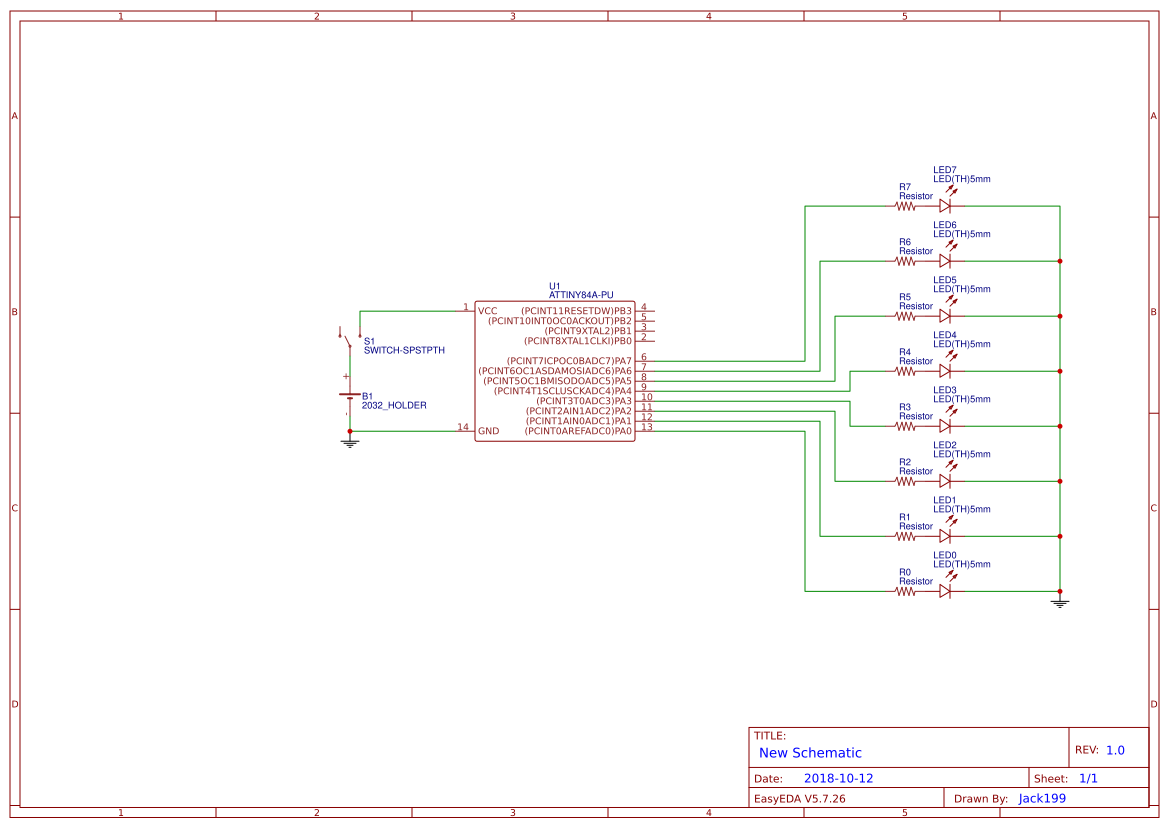Viewport: 1169px width, 828px height.
Task: Select the U1 designator label
Action: coord(555,286)
